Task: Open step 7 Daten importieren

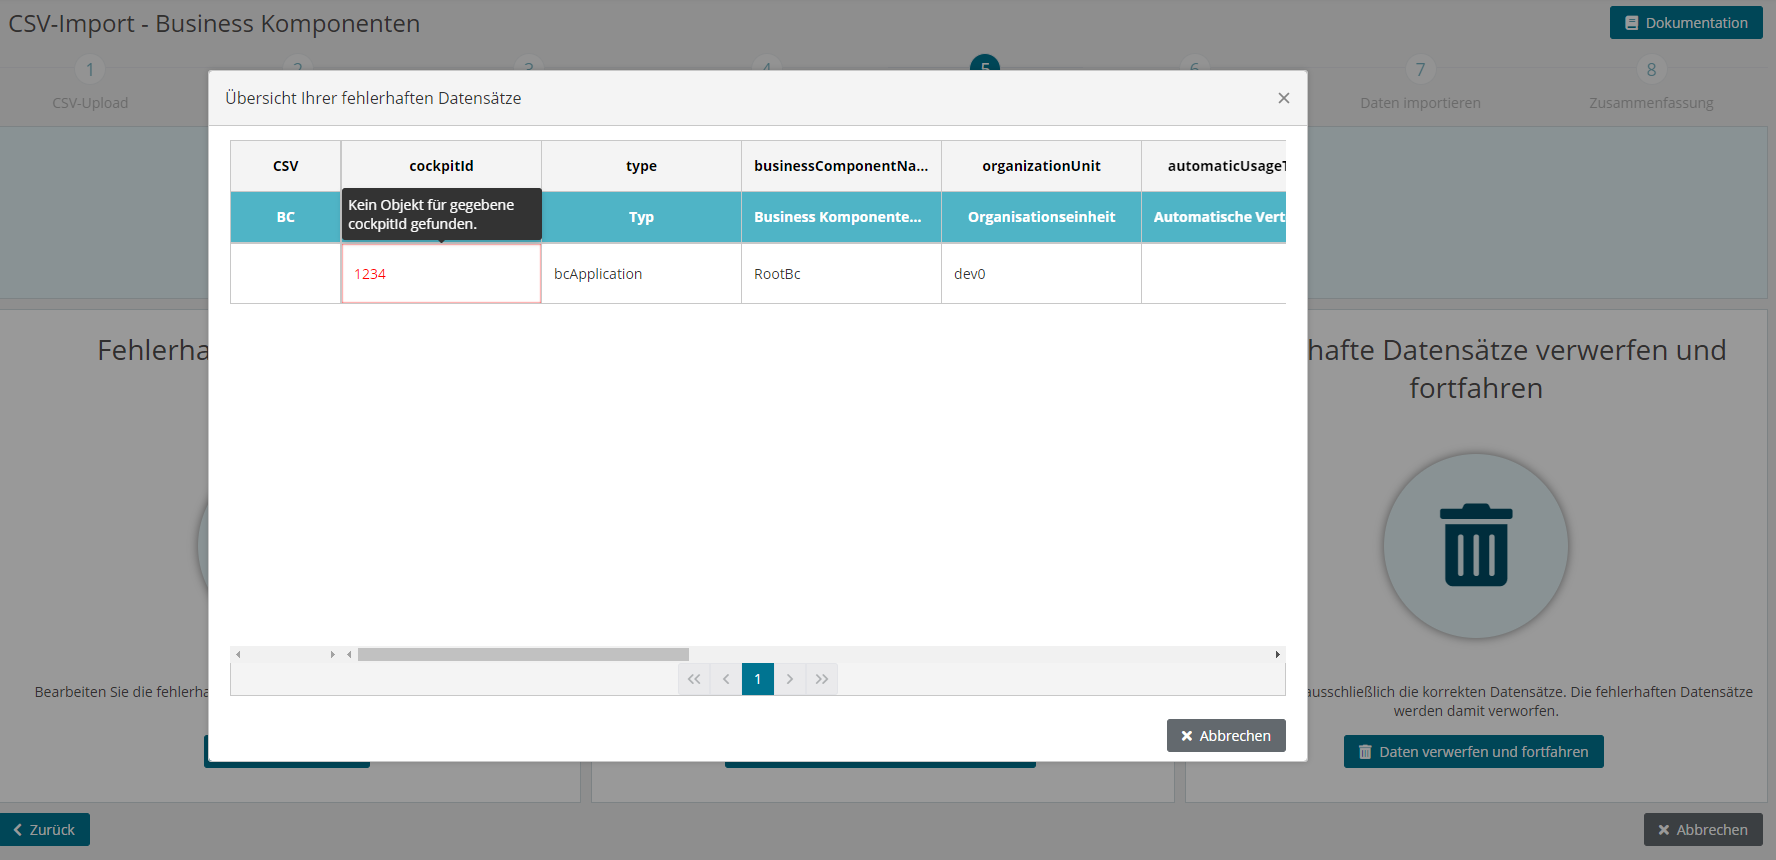Action: pos(1420,83)
